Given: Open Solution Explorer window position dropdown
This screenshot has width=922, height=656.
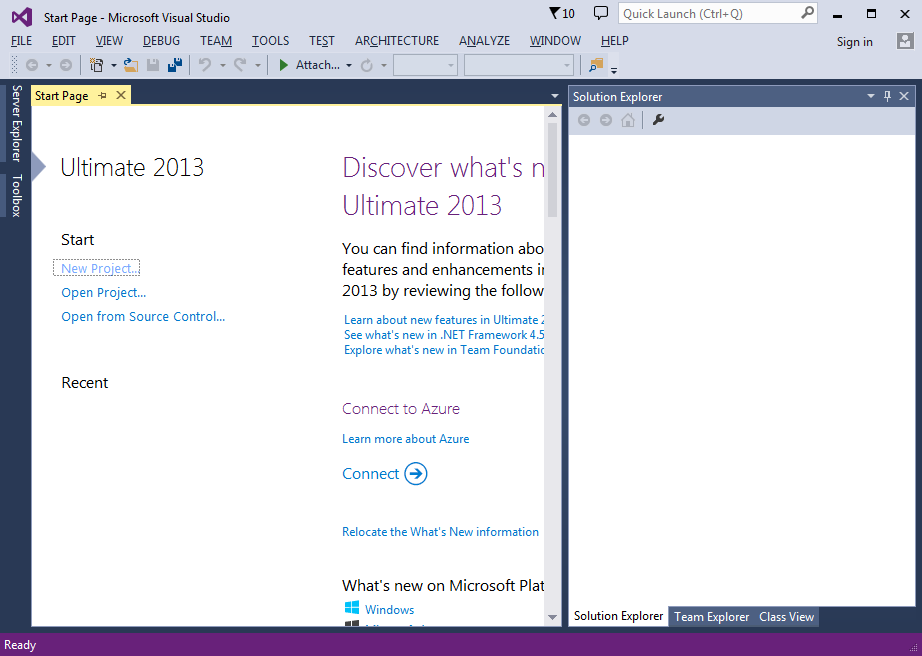Looking at the screenshot, I should pyautogui.click(x=871, y=96).
